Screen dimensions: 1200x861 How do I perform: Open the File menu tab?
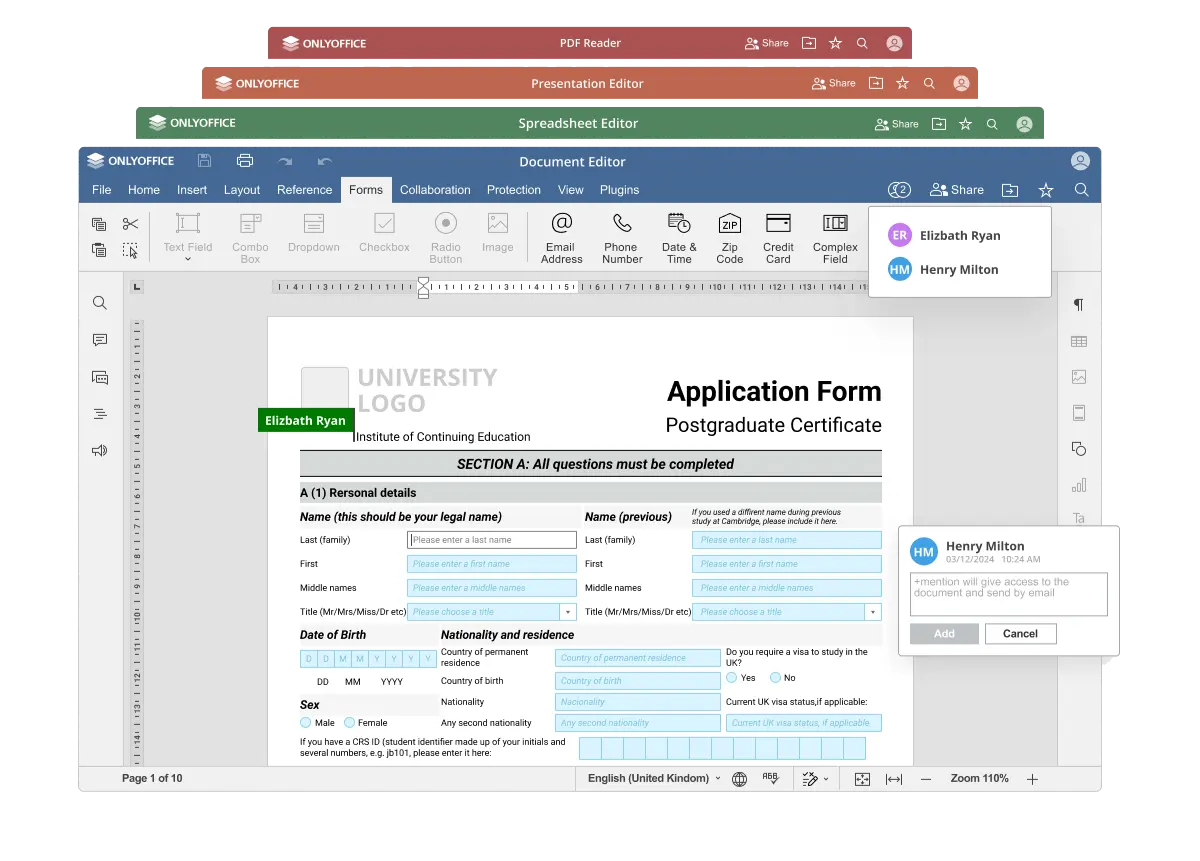(x=102, y=190)
